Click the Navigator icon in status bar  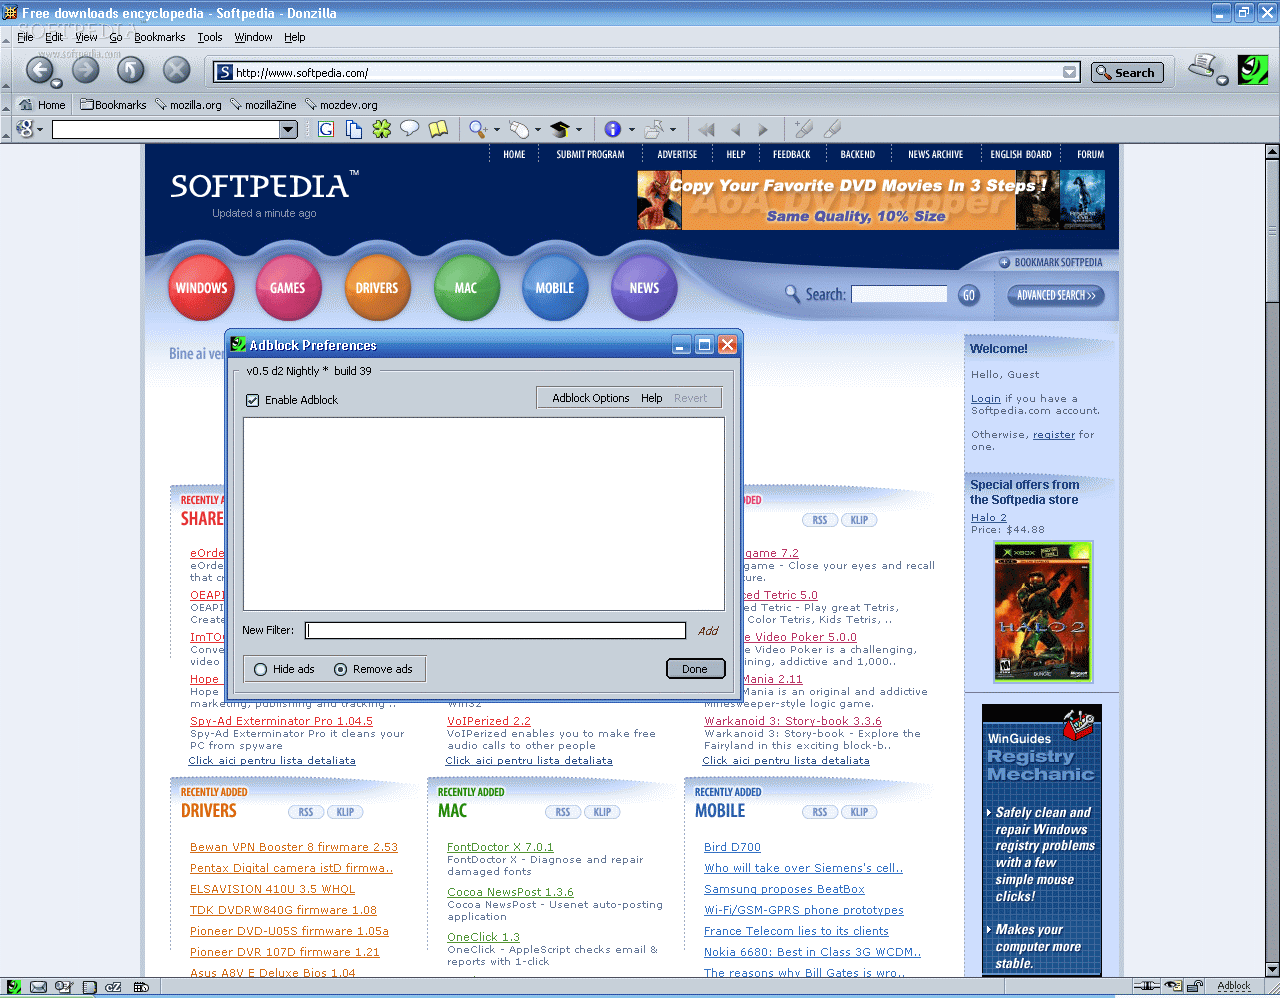click(x=13, y=987)
